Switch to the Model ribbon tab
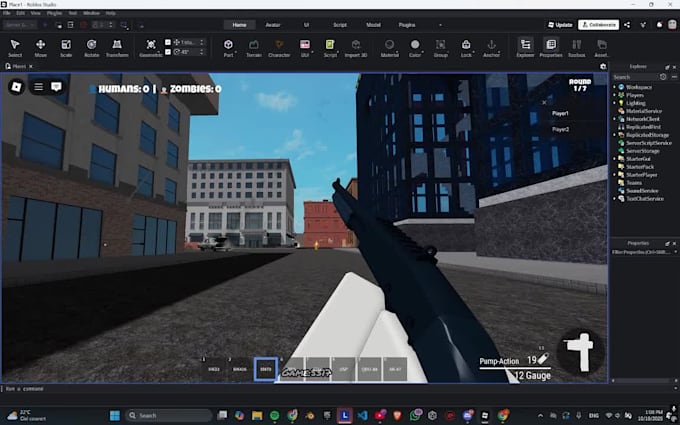This screenshot has height=425, width=680. (373, 25)
